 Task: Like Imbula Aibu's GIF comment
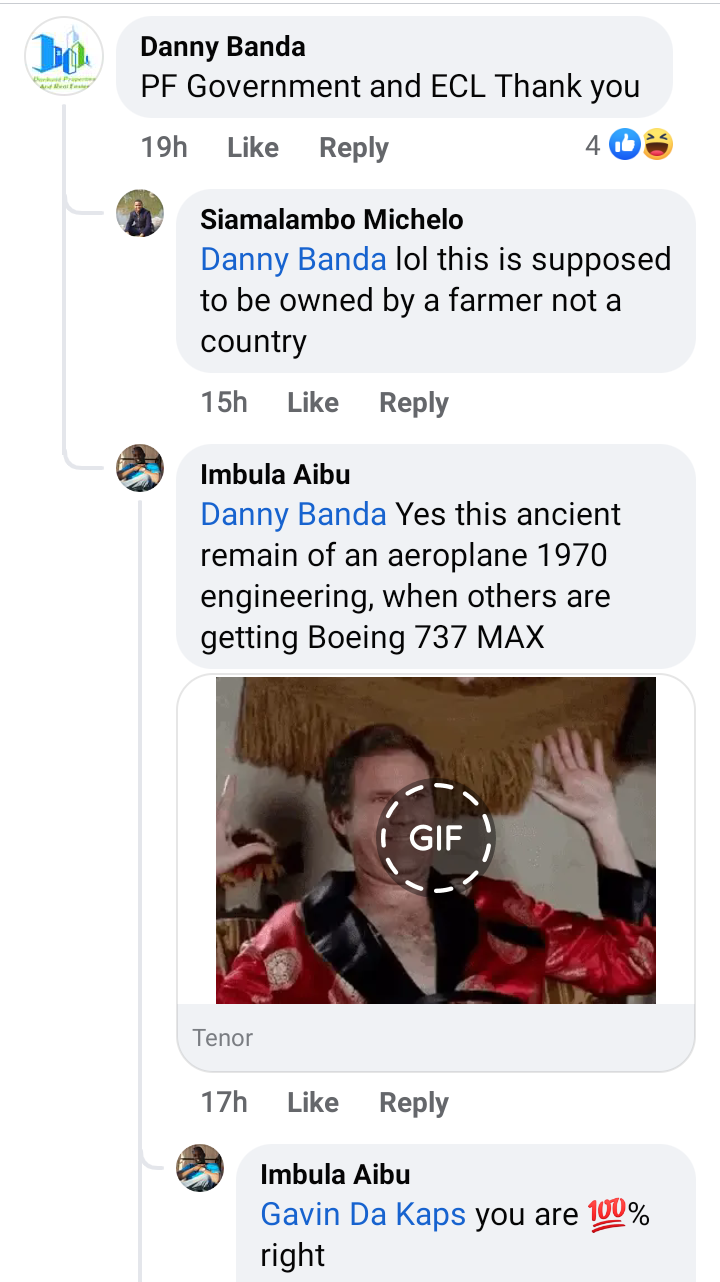click(x=312, y=1103)
